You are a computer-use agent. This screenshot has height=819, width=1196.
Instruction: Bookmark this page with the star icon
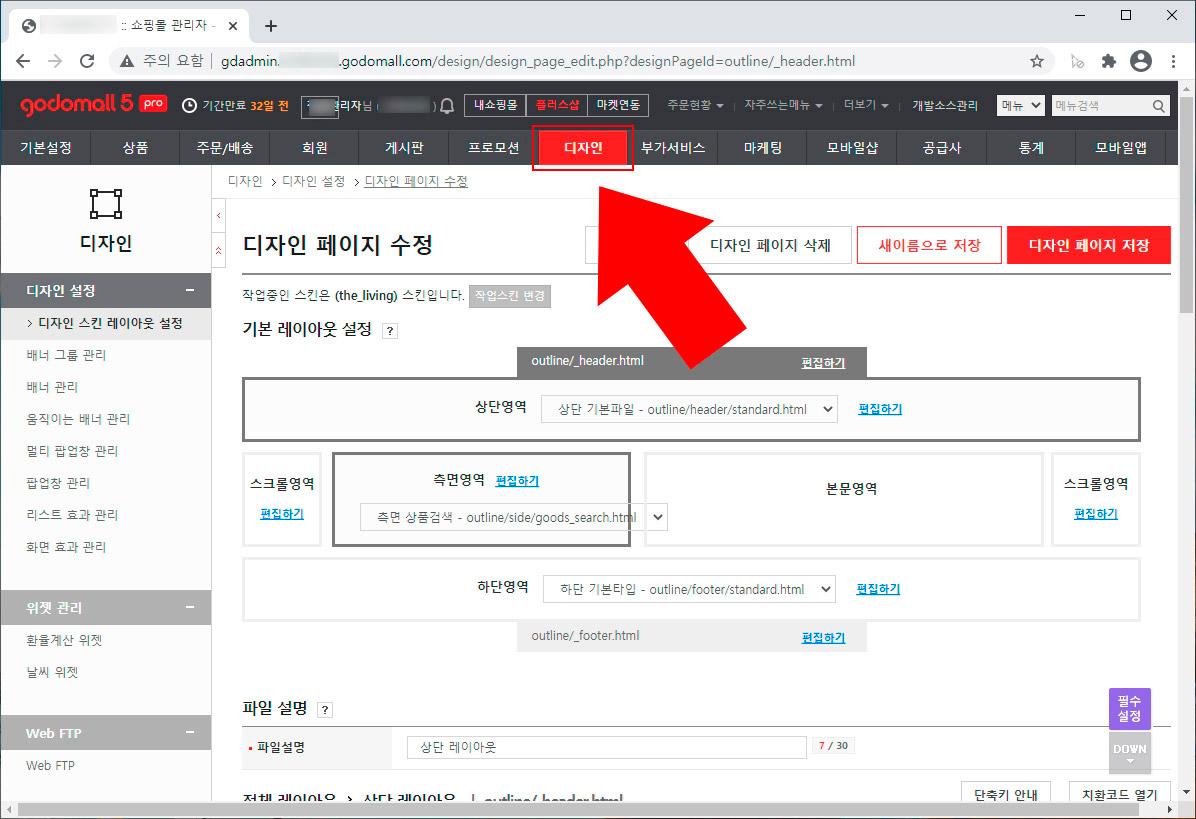[x=1037, y=61]
